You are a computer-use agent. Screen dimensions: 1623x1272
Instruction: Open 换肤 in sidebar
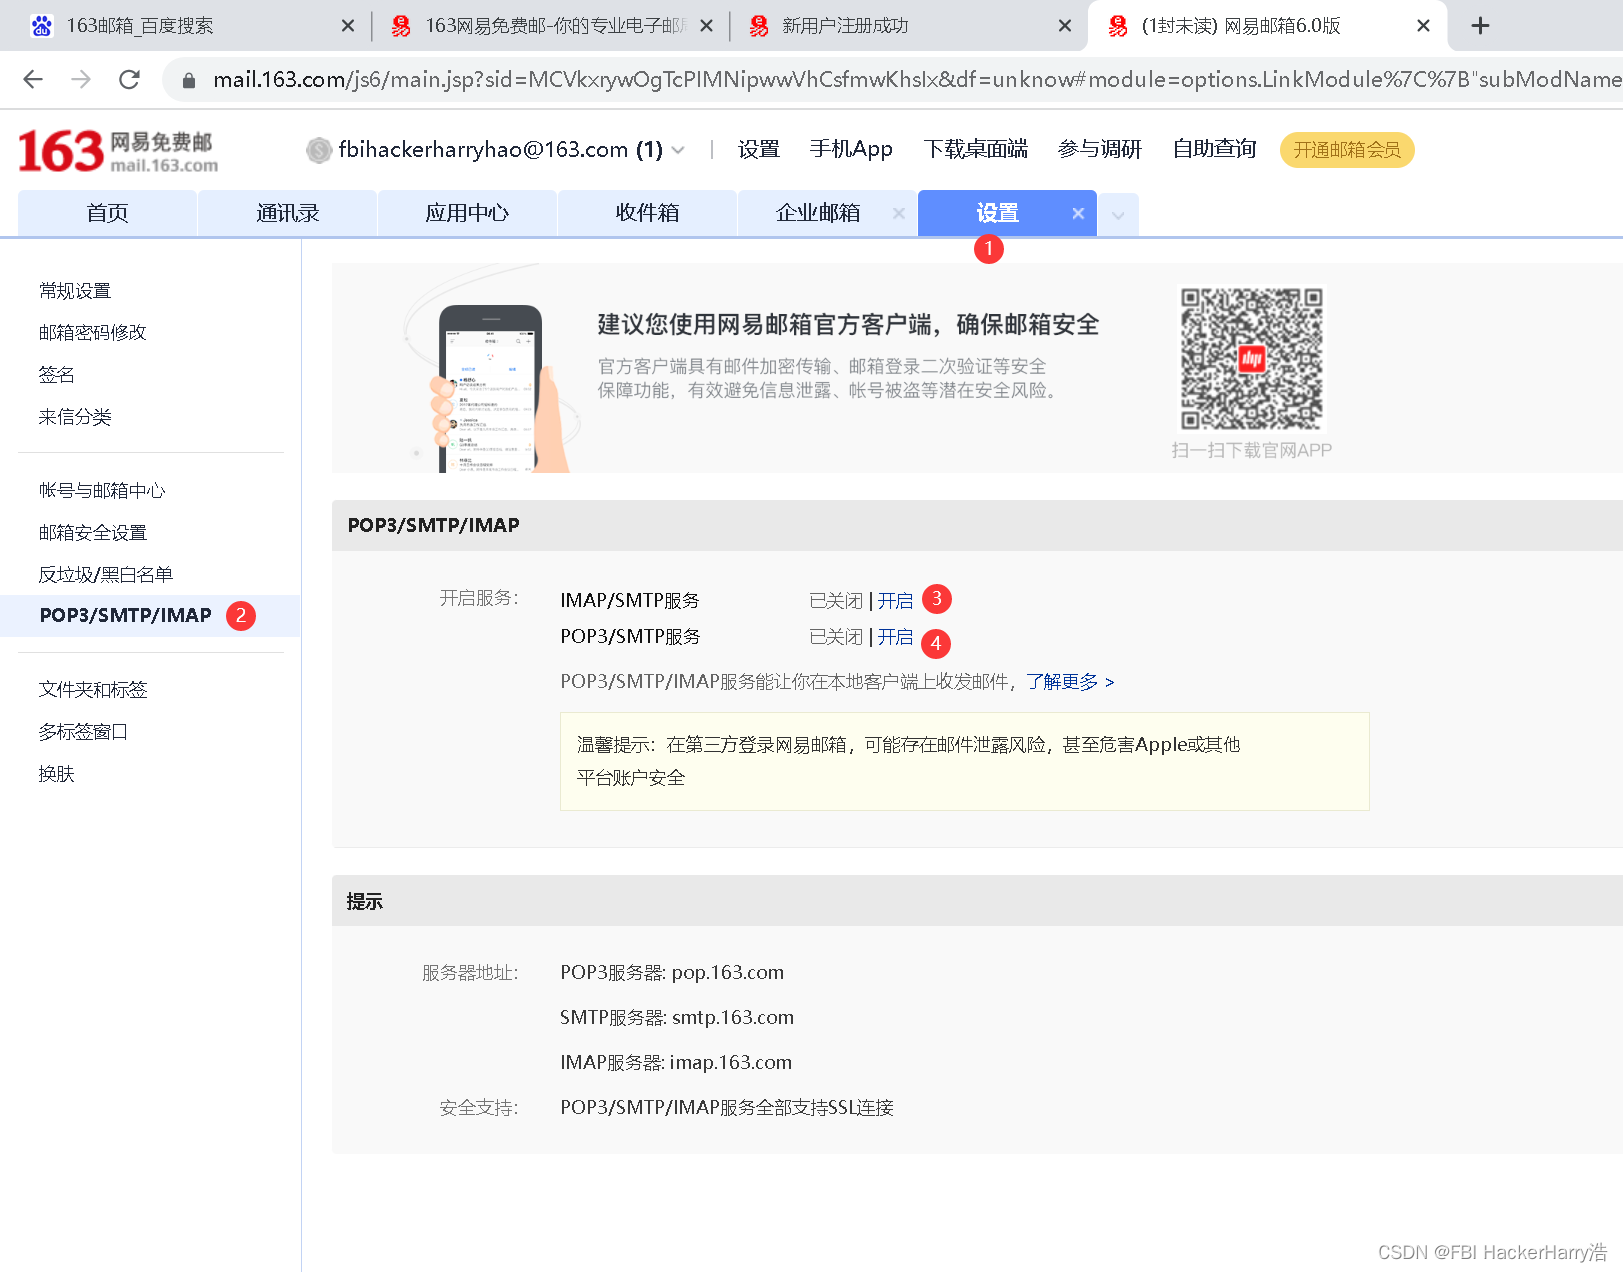pos(56,774)
